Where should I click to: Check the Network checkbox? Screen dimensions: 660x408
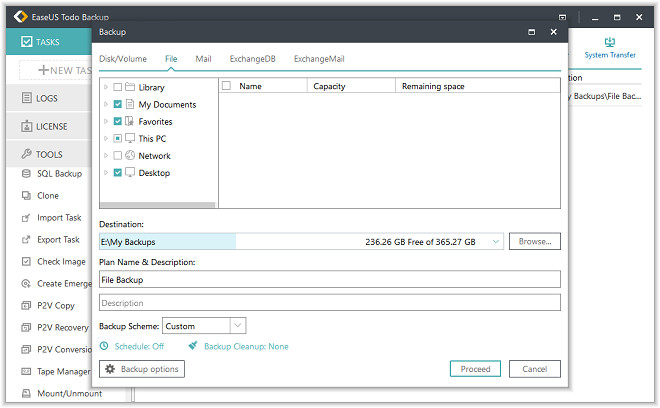click(118, 155)
